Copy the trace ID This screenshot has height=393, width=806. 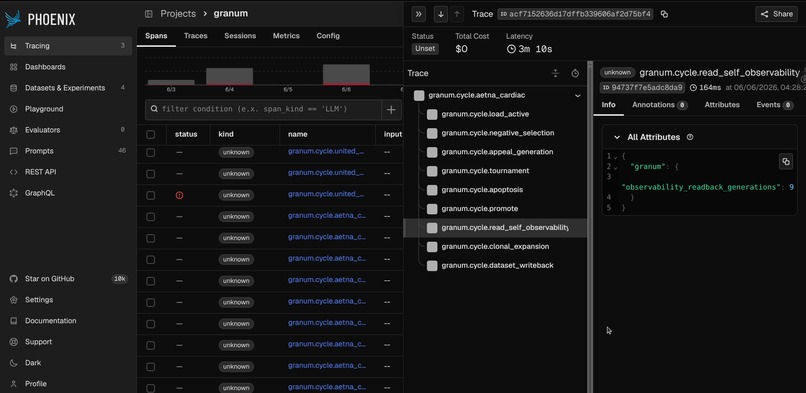(x=664, y=14)
